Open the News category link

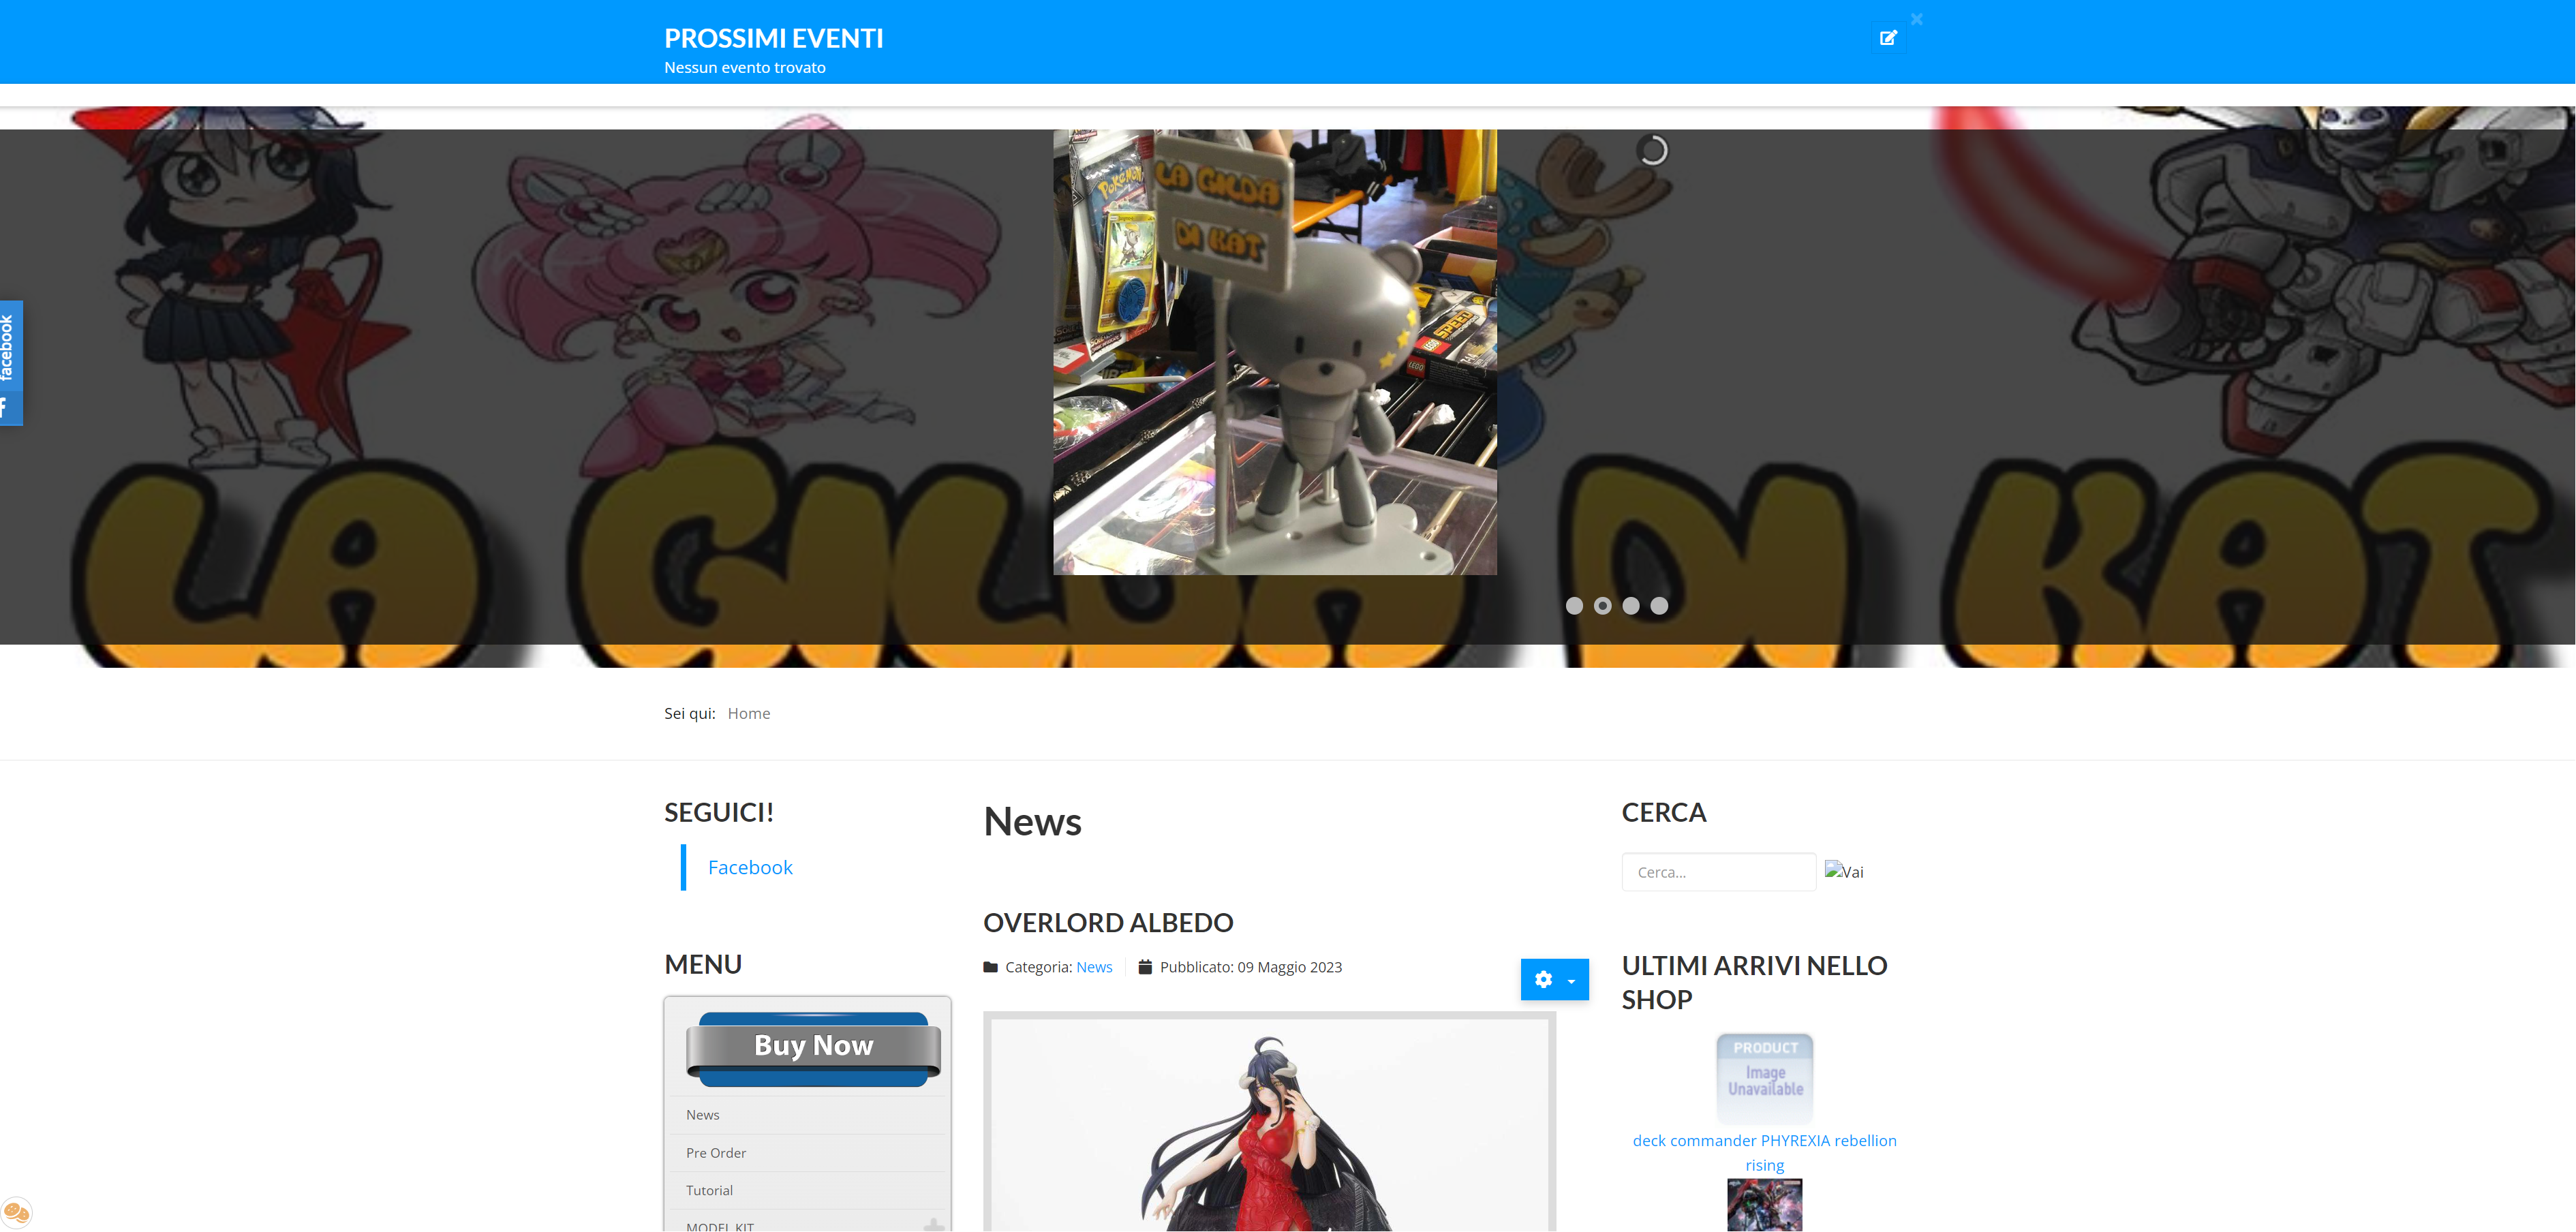(x=1094, y=967)
